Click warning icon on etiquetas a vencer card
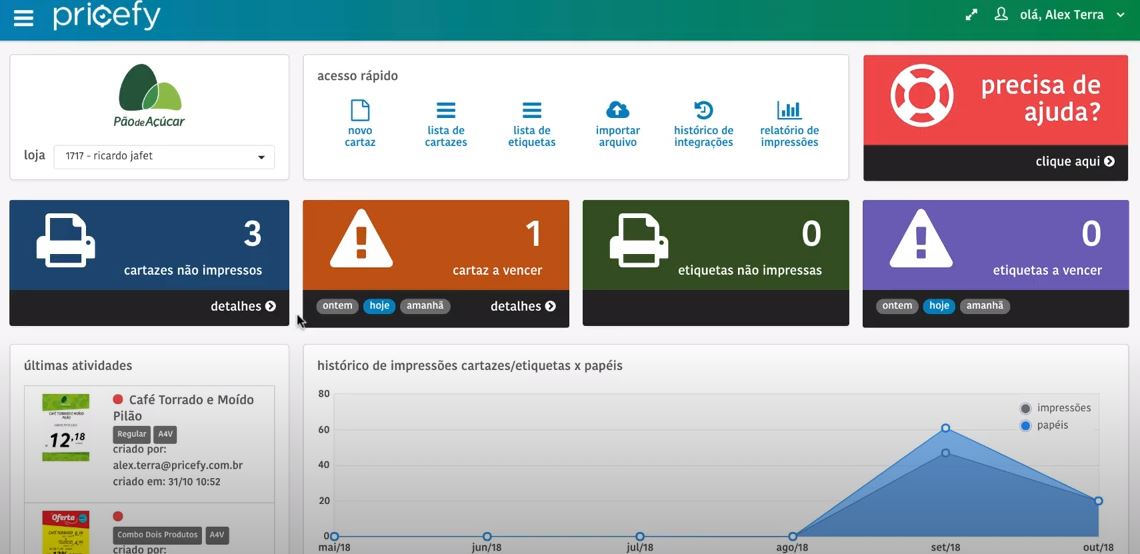The width and height of the screenshot is (1140, 554). (x=921, y=238)
